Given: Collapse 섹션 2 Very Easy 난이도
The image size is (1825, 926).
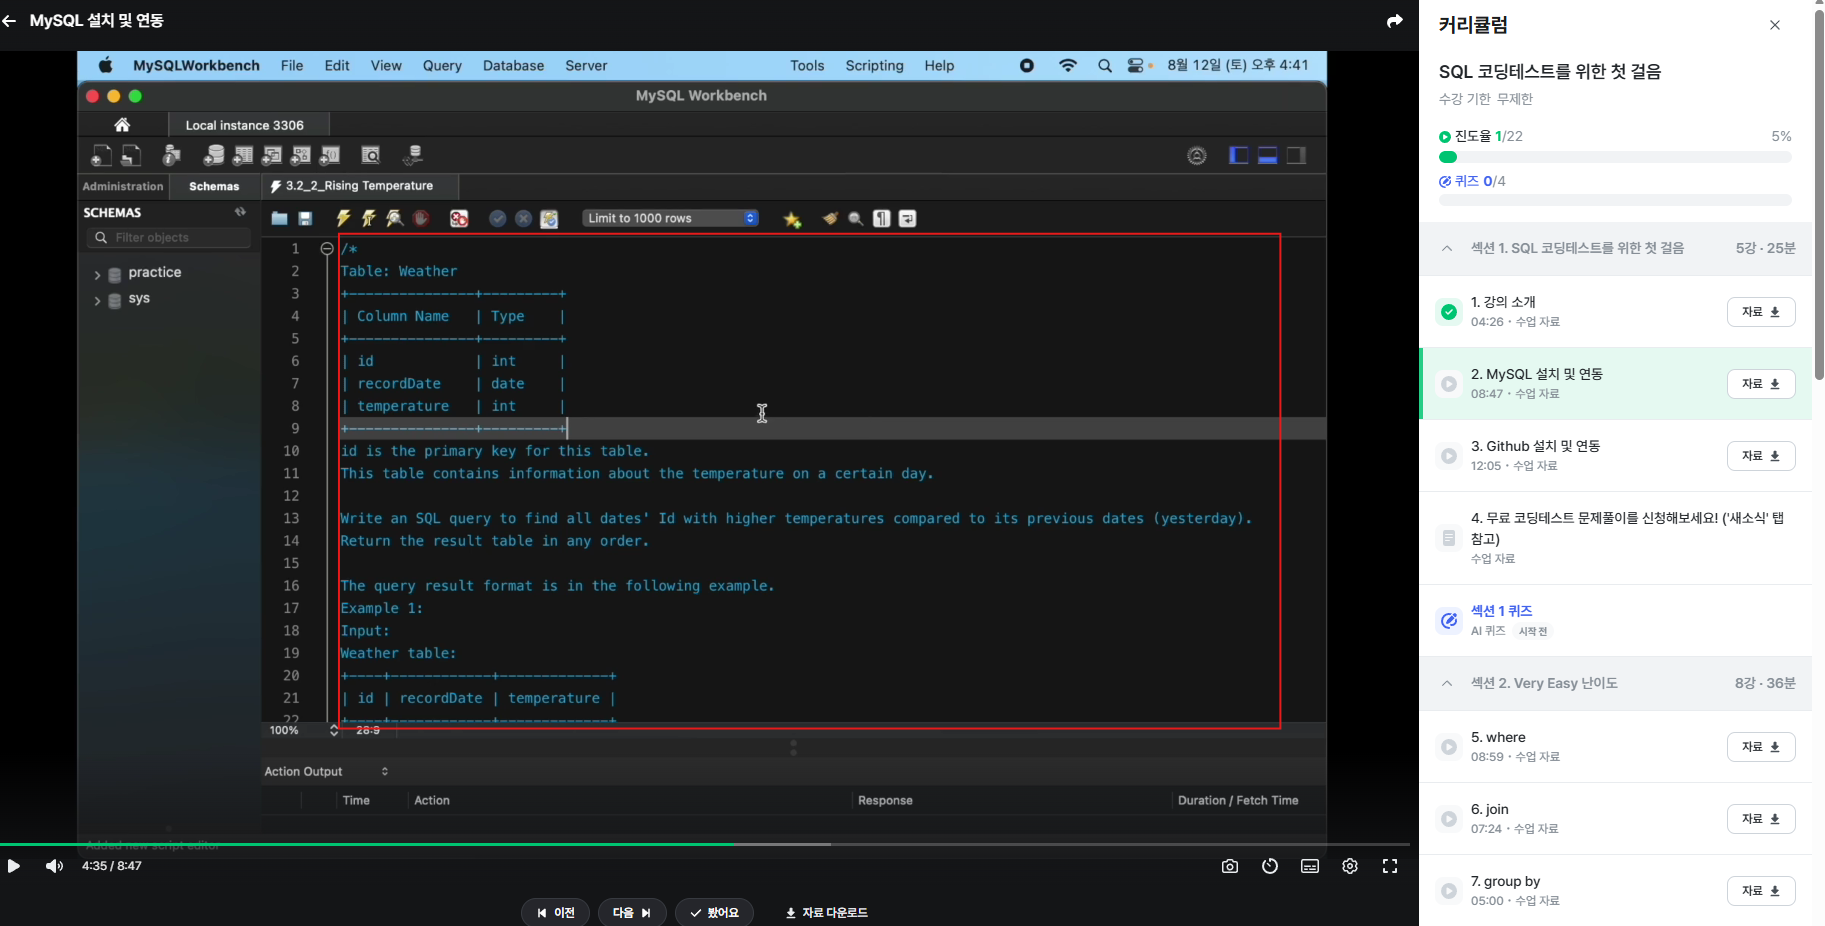Looking at the screenshot, I should click(x=1447, y=683).
